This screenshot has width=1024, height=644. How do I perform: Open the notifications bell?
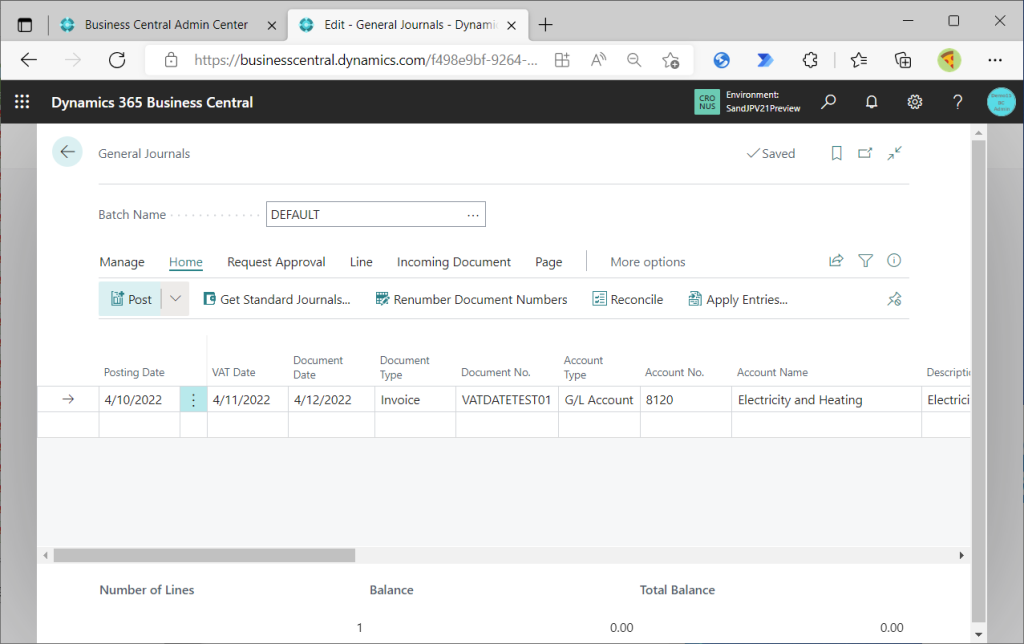871,102
